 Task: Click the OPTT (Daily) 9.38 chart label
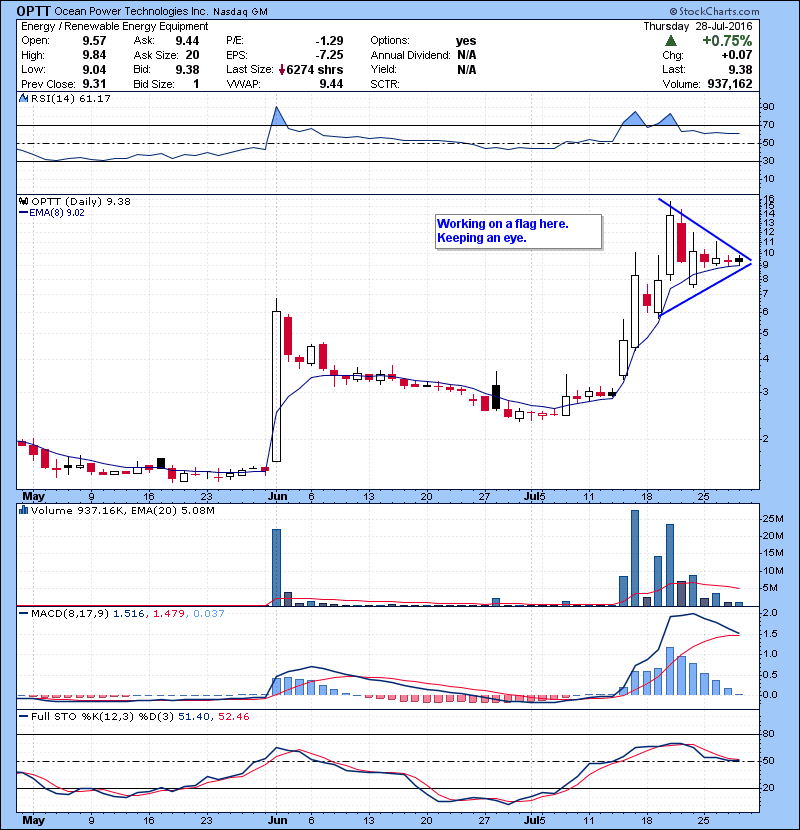click(80, 202)
